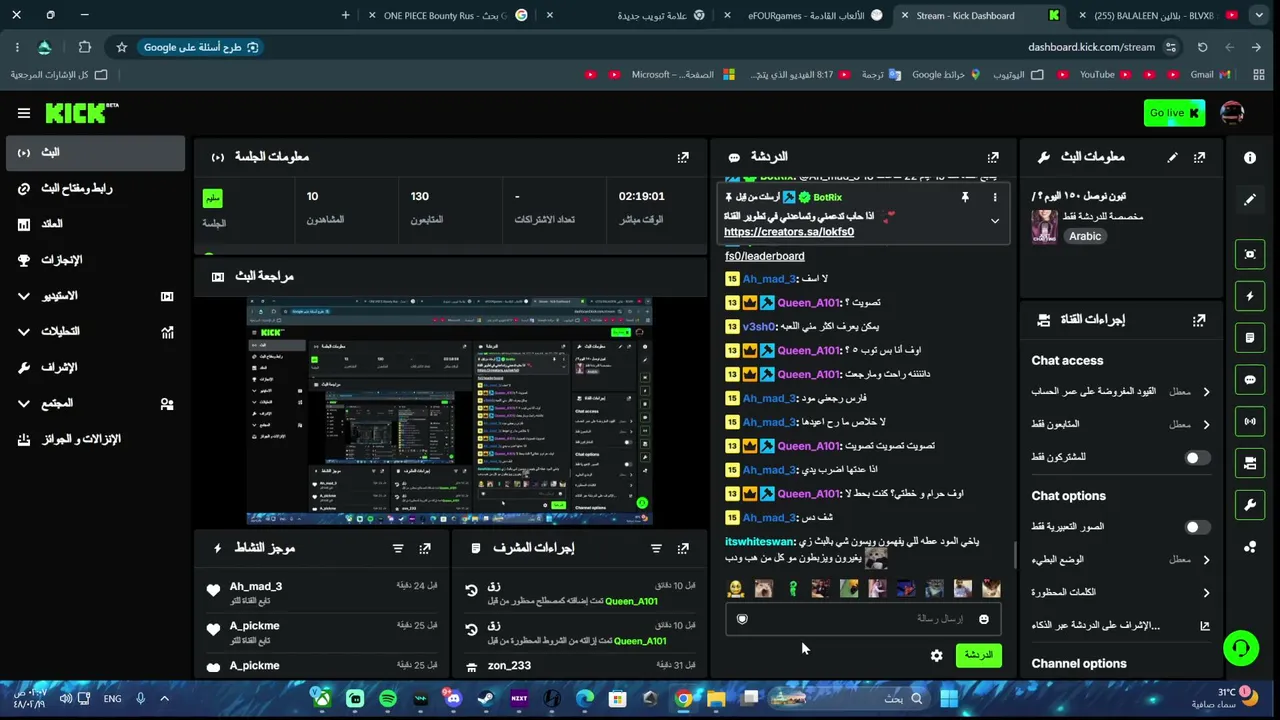
Task: Open the green headset support button
Action: click(x=1241, y=648)
